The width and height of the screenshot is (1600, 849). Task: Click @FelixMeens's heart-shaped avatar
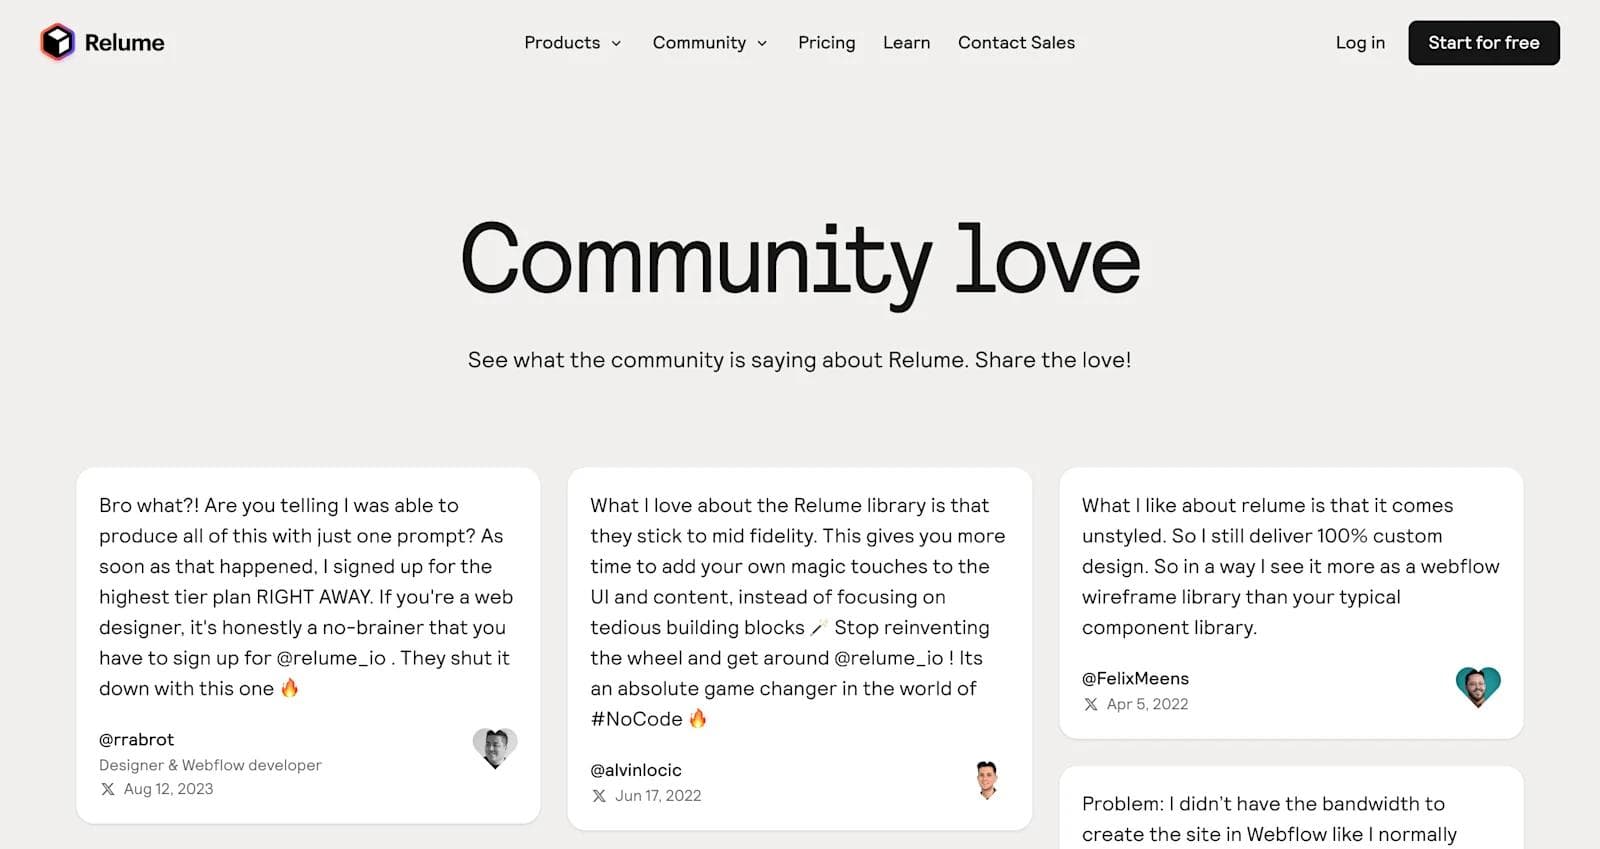tap(1478, 685)
